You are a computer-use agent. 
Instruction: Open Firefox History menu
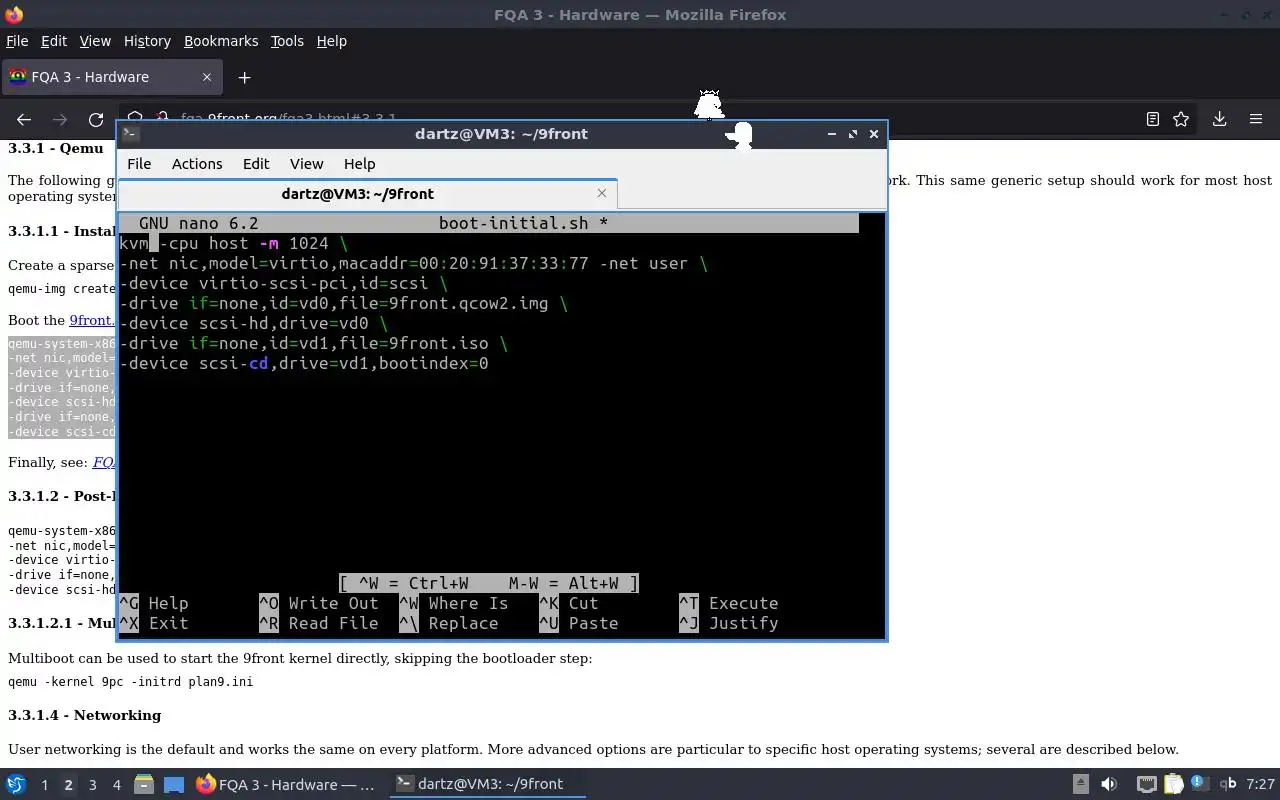point(147,41)
